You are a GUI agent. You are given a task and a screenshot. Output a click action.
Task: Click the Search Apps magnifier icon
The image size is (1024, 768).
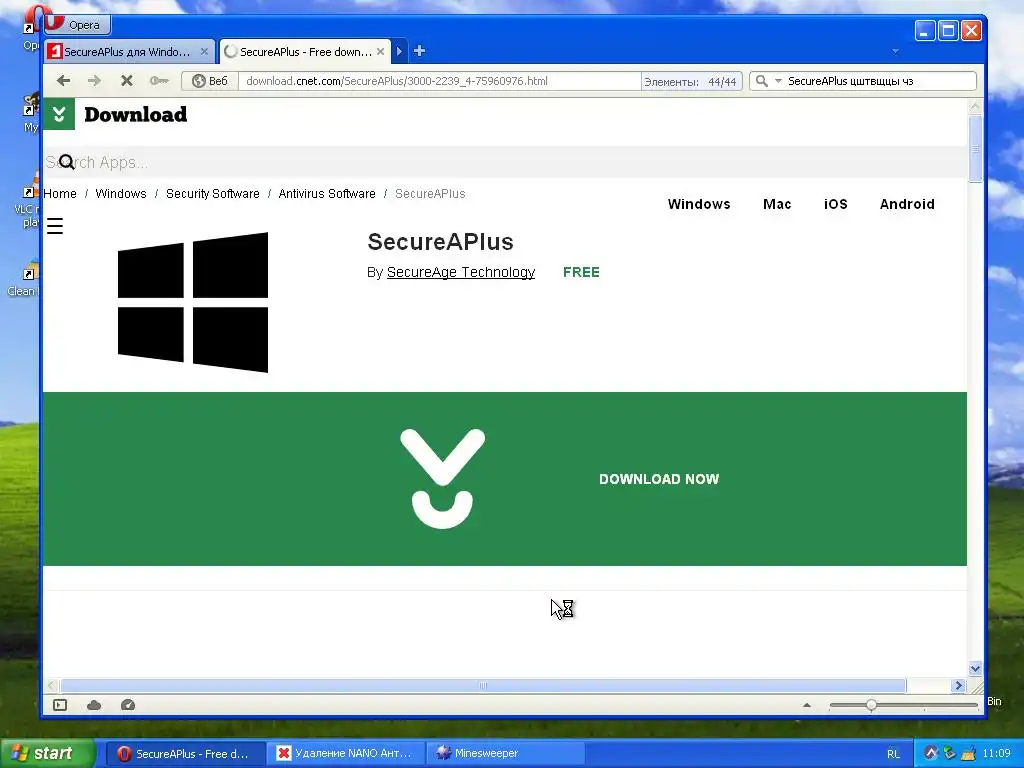(x=67, y=162)
